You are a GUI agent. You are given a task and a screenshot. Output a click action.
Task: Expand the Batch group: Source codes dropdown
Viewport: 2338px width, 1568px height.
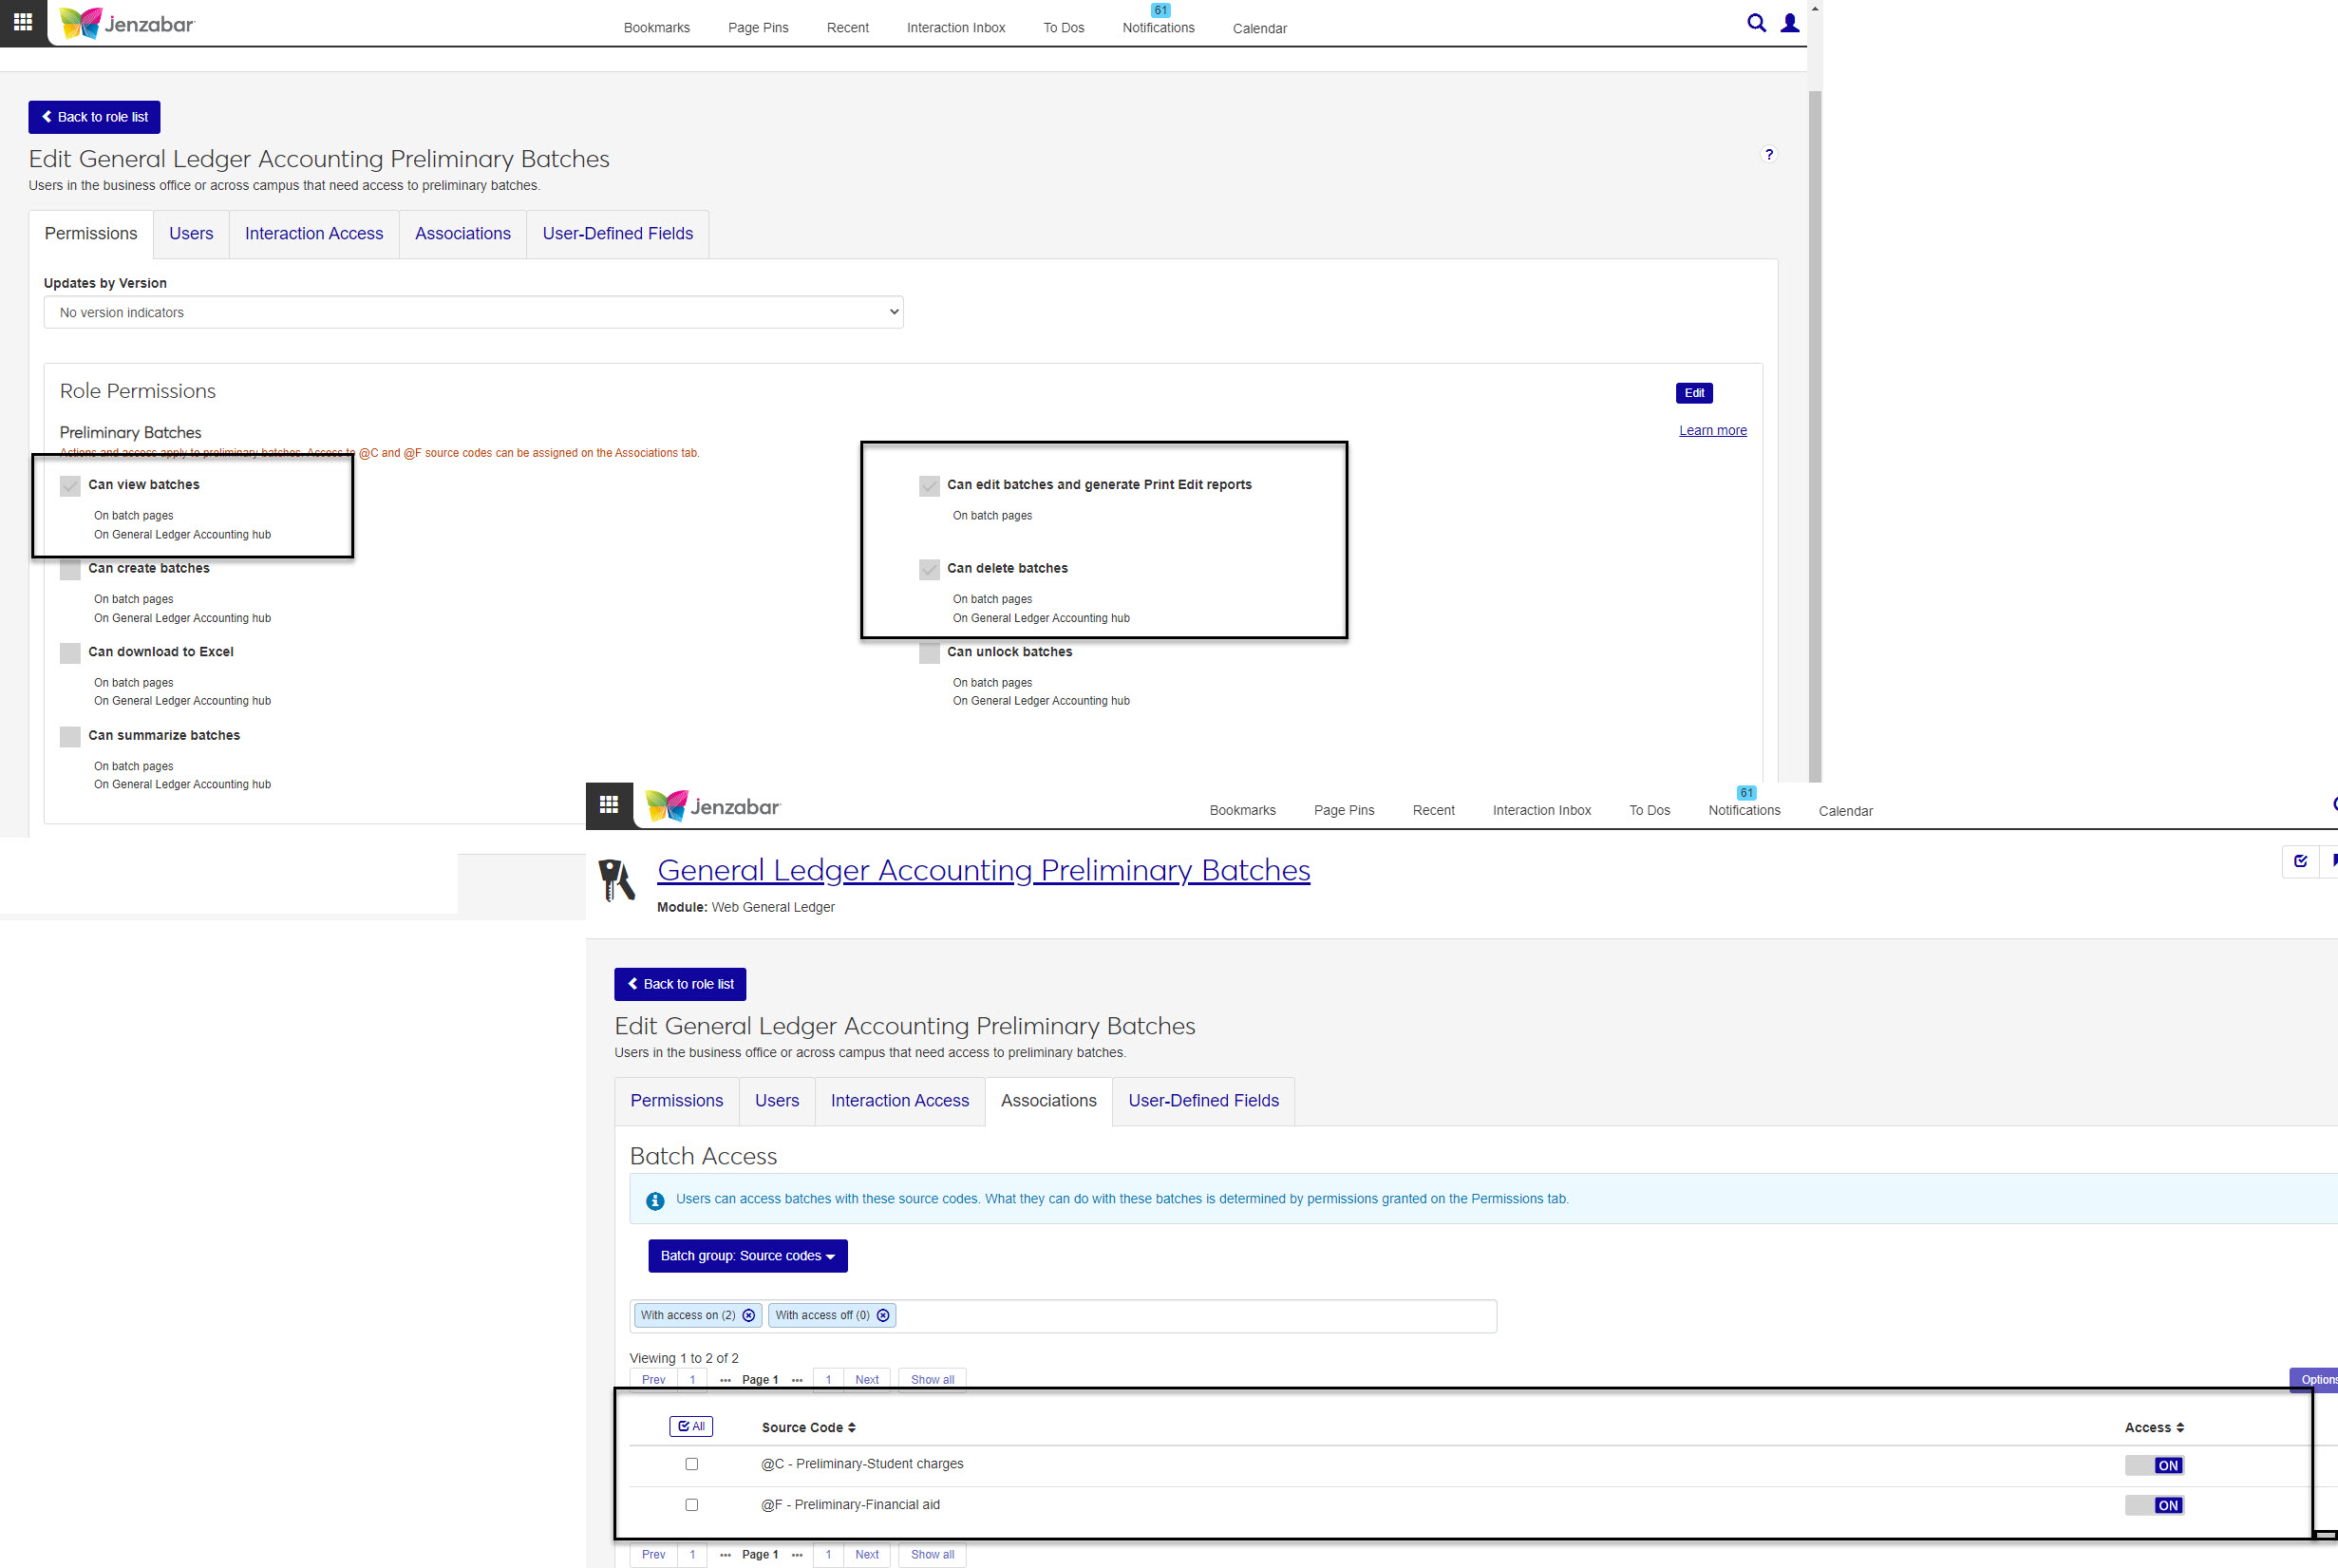[747, 1256]
